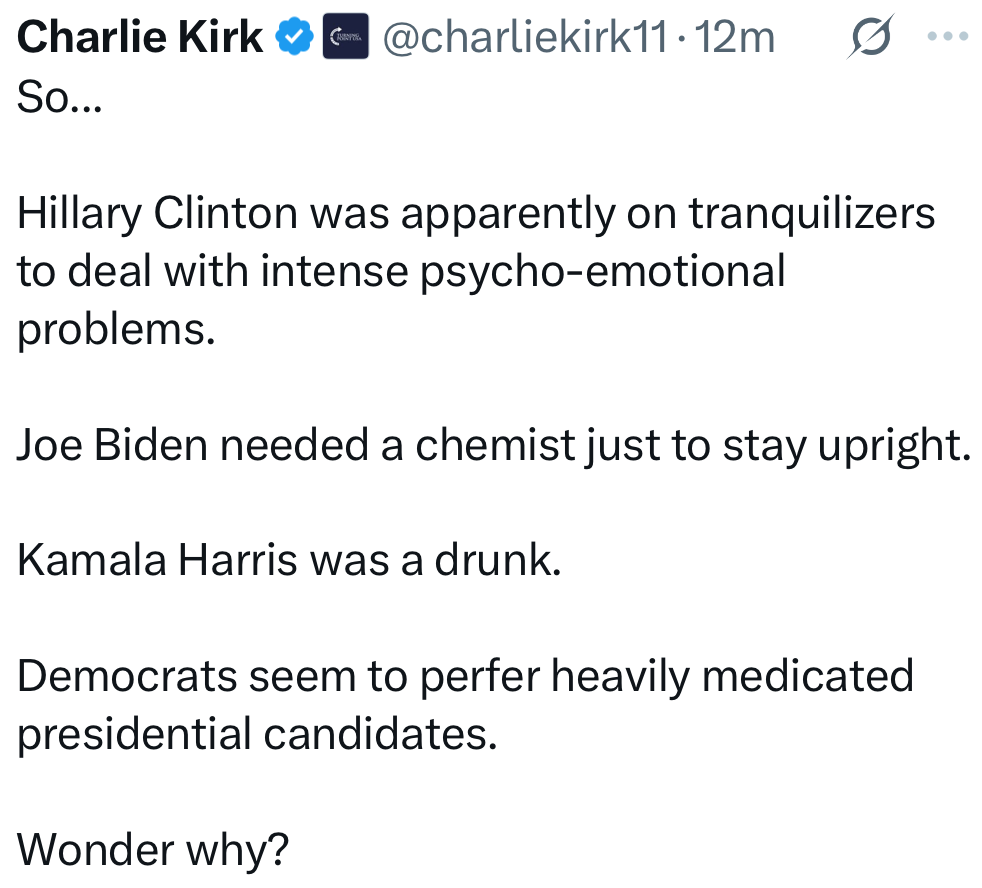This screenshot has width=982, height=888.
Task: Open the post via the 12m timestamp
Action: pos(738,38)
